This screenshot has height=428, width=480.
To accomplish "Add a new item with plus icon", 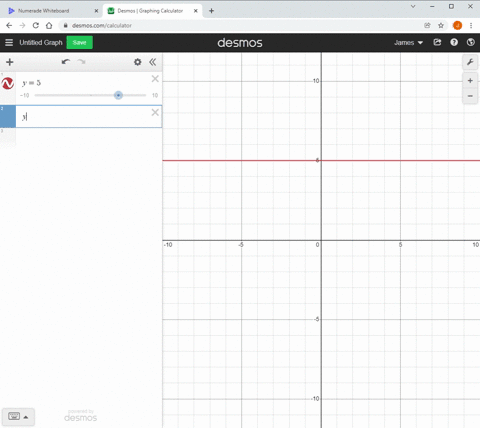I will point(10,62).
